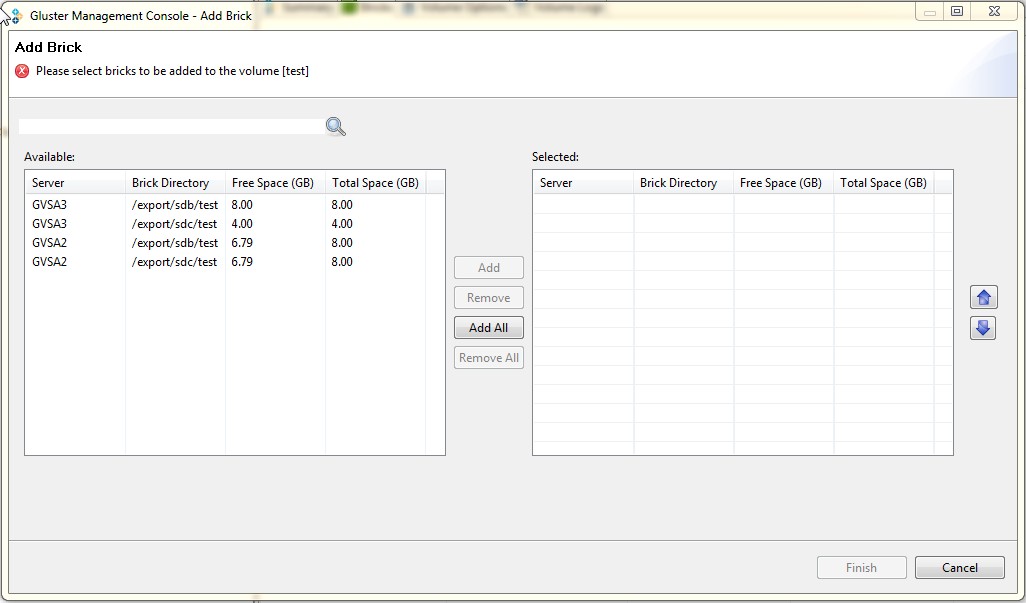Pick the GVSA2 /export/sdb/test brick
The width and height of the screenshot is (1026, 603).
coord(174,243)
